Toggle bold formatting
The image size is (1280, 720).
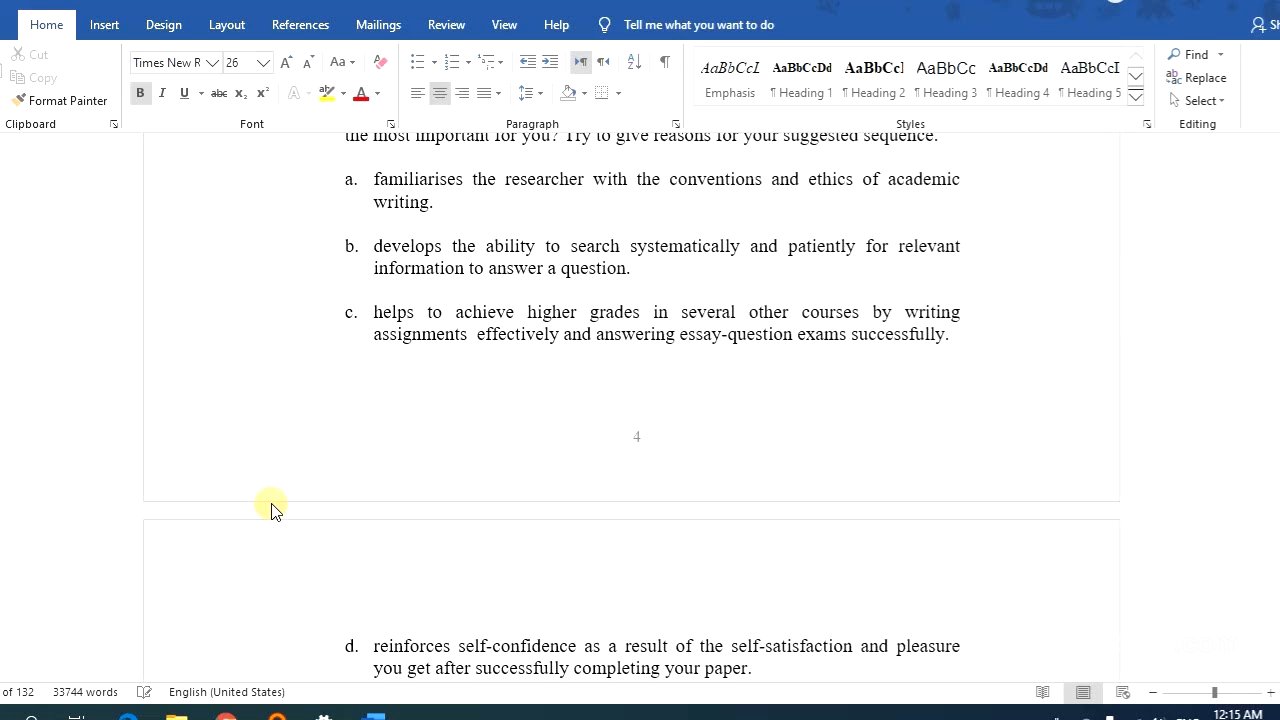140,93
